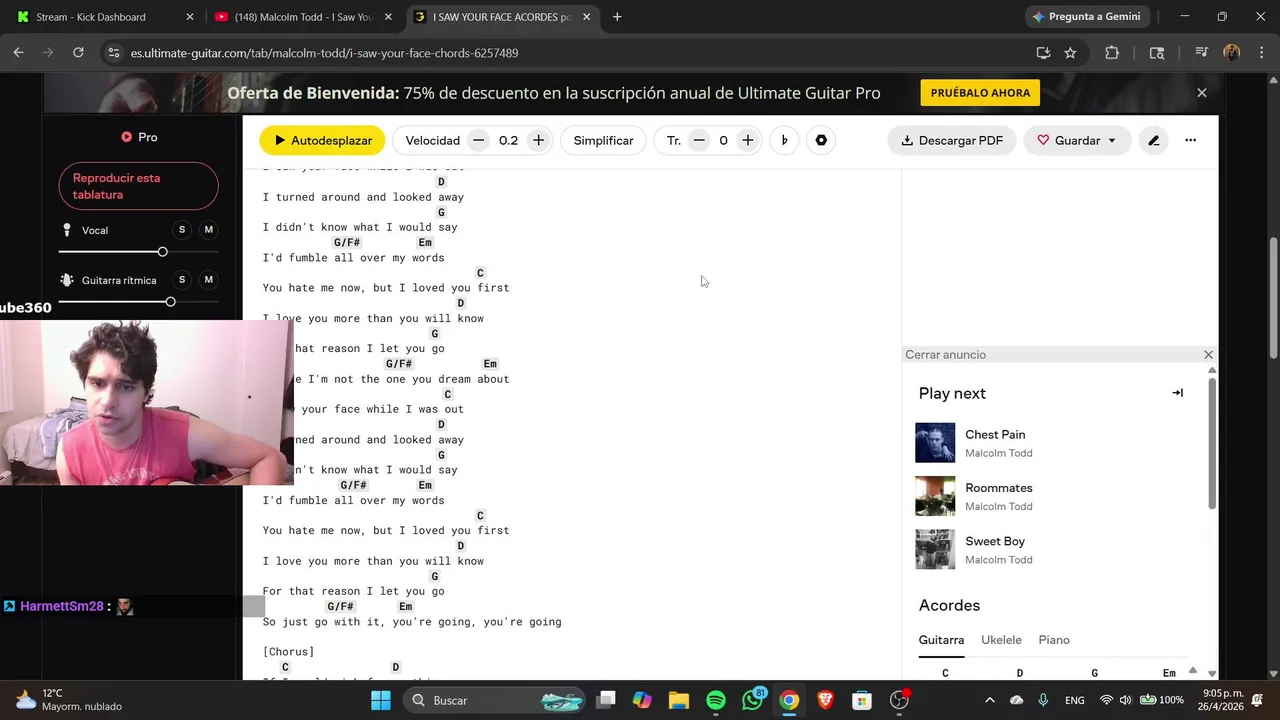Solo the Guitarra rítmica track
The height and width of the screenshot is (720, 1280).
click(182, 280)
